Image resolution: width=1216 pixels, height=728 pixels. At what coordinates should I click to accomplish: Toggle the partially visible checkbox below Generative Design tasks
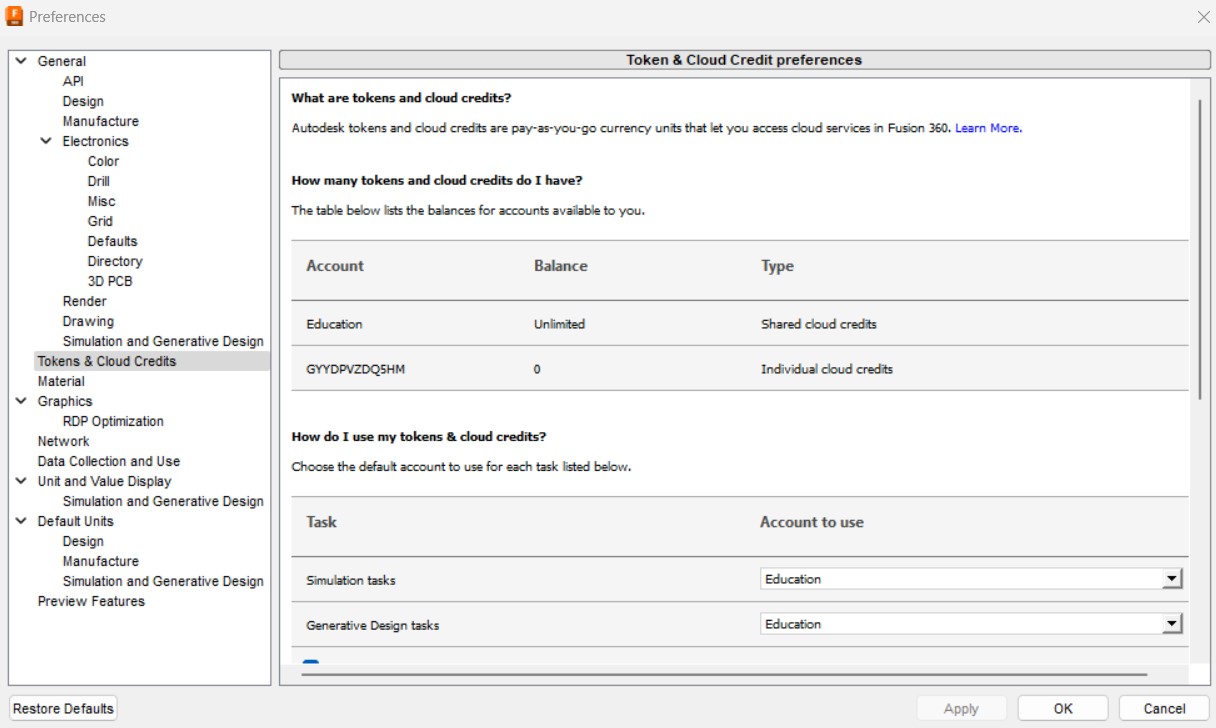click(311, 664)
